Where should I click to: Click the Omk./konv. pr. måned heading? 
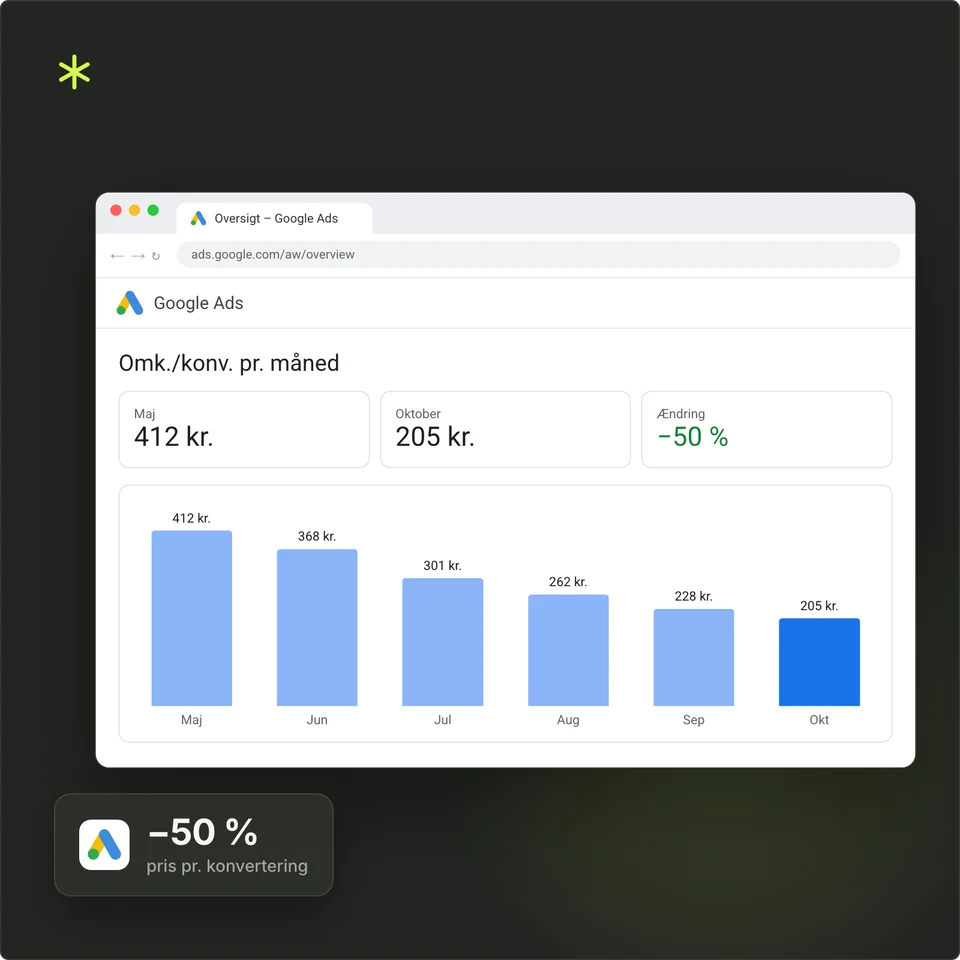tap(229, 363)
